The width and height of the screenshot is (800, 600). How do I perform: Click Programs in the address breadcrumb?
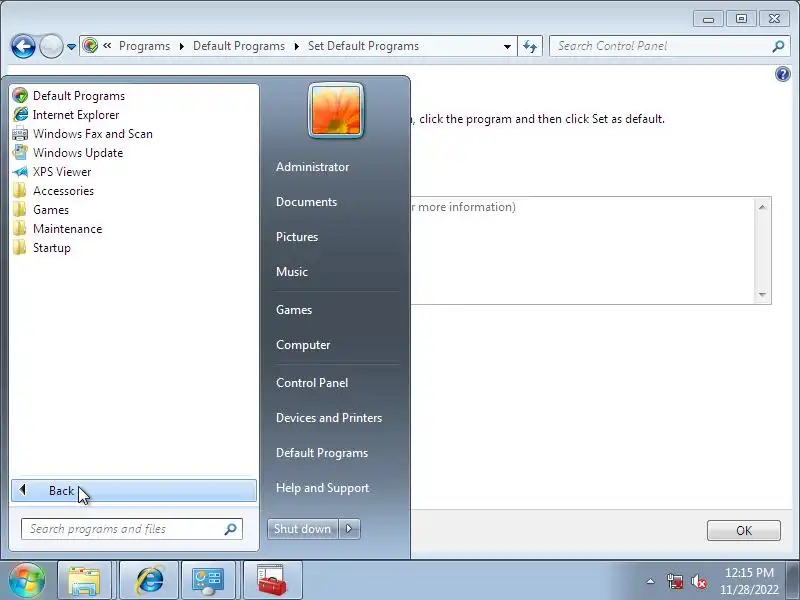[144, 46]
